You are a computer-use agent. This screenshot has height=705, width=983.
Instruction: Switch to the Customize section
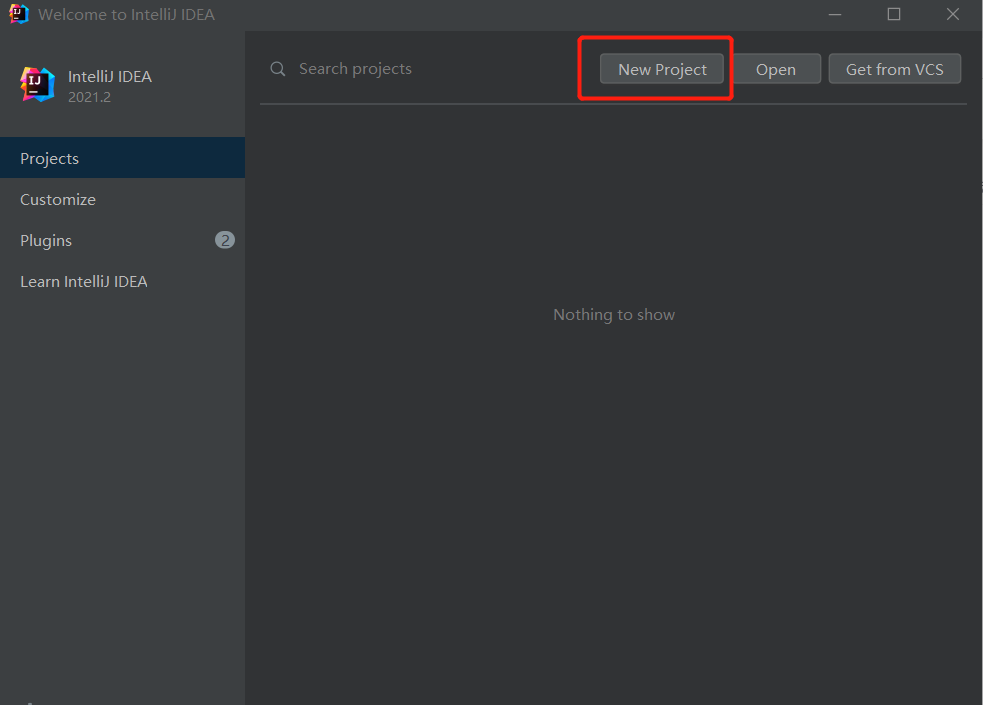(58, 200)
